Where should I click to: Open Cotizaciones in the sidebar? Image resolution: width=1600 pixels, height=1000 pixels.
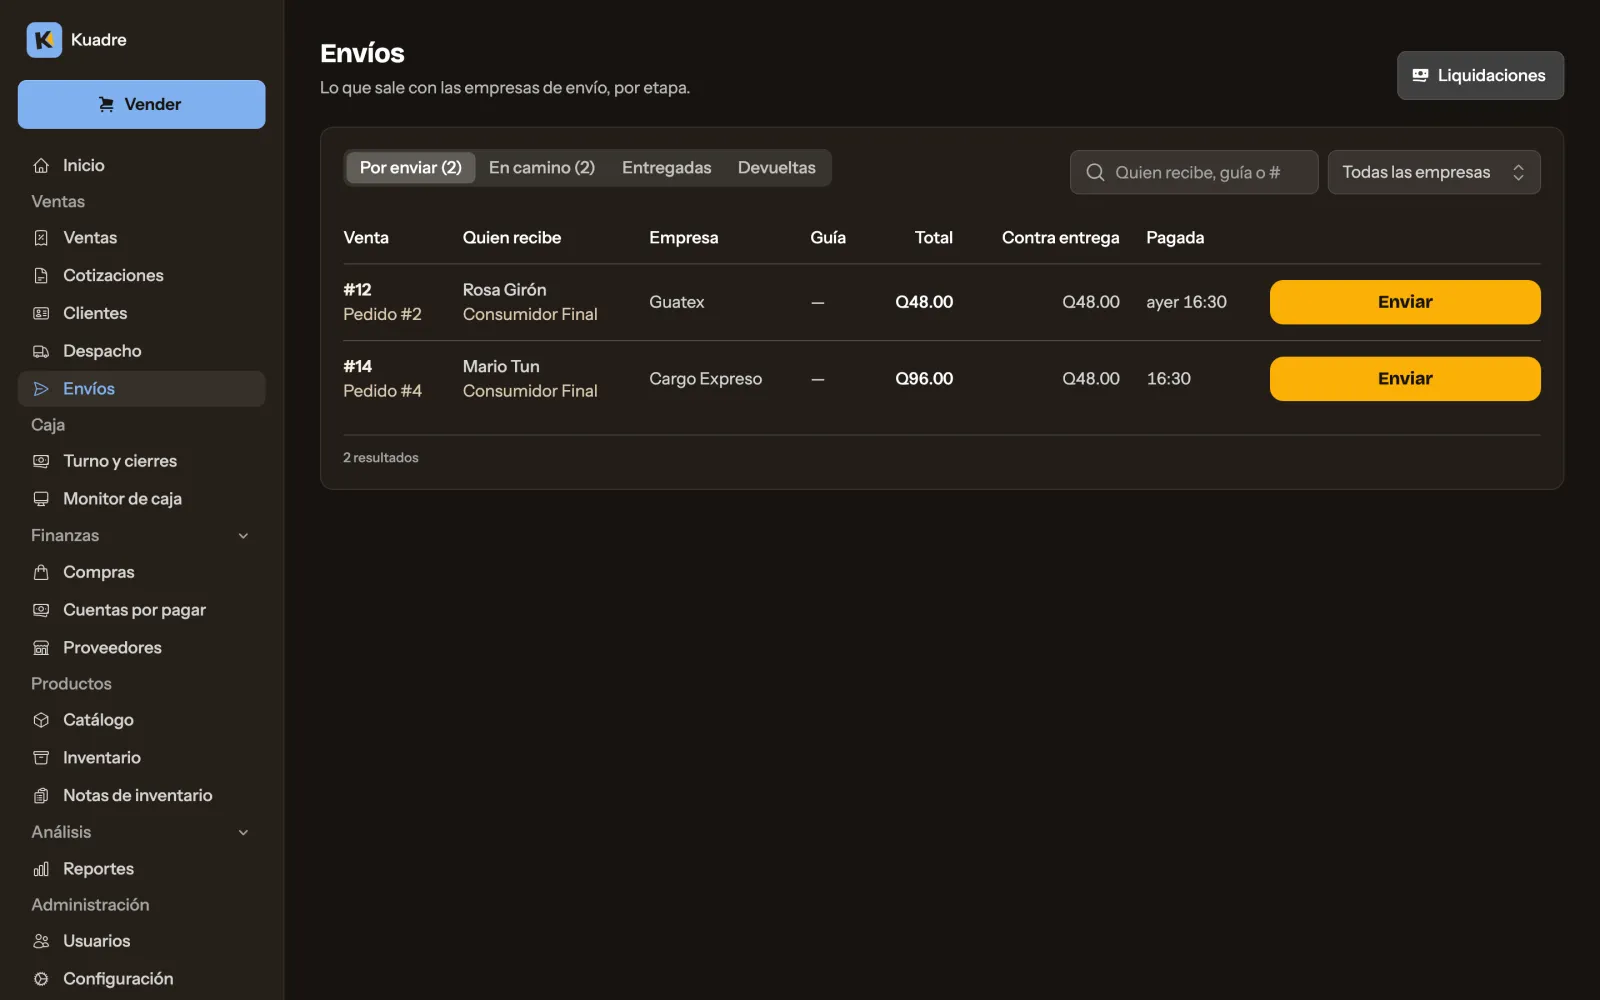[x=141, y=275]
